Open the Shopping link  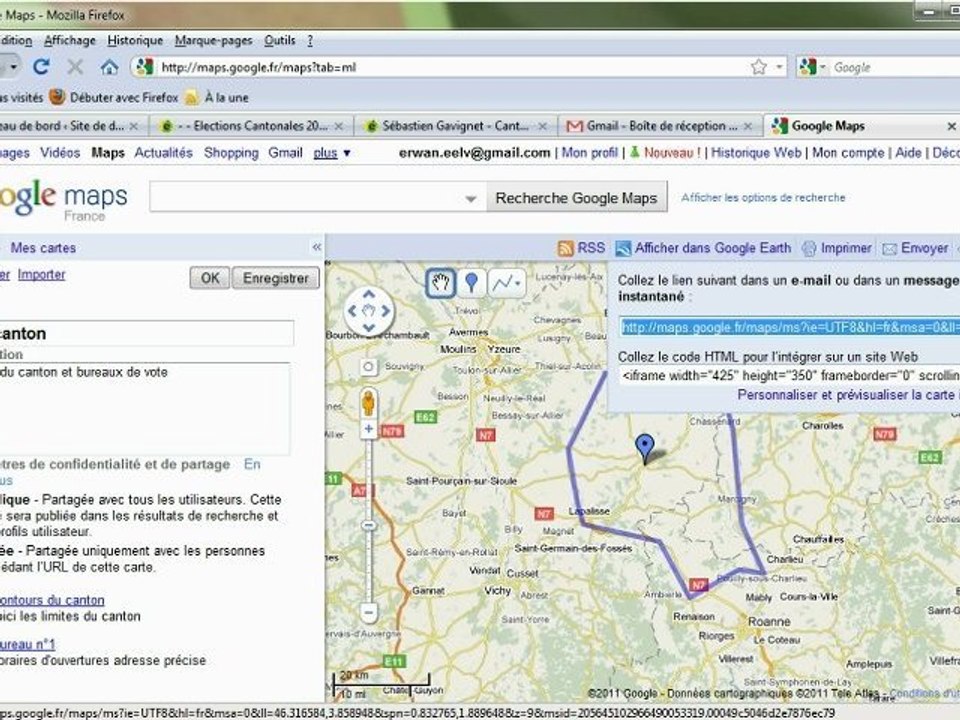pyautogui.click(x=231, y=153)
